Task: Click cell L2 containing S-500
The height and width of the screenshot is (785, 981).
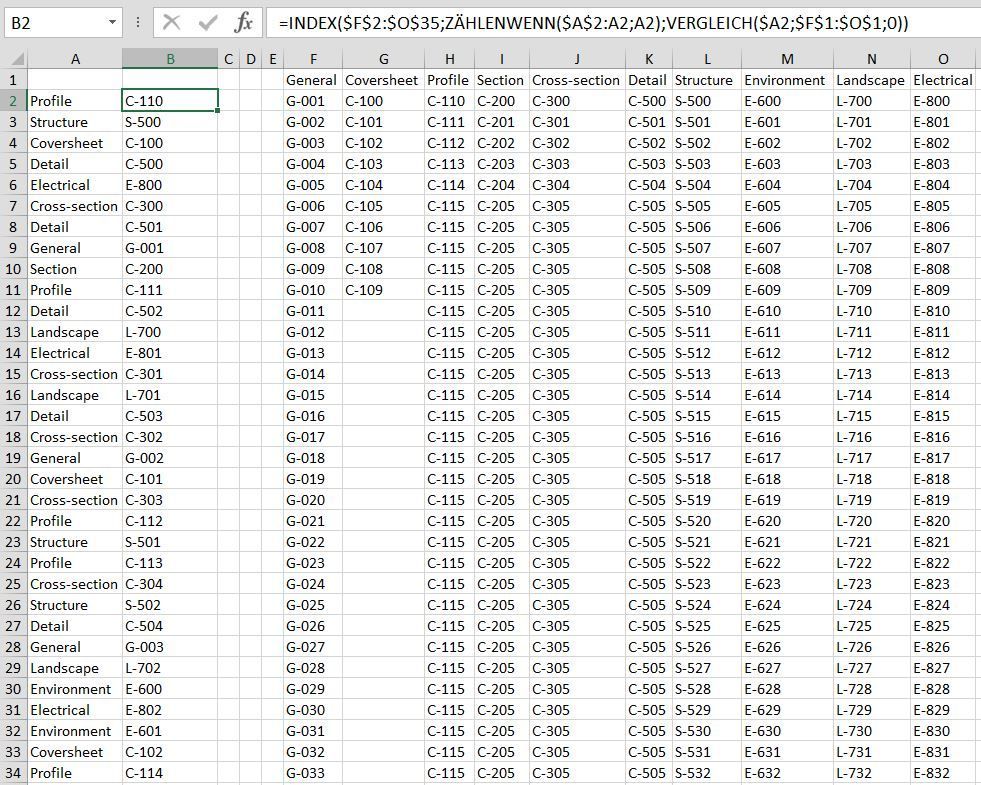Action: coord(706,101)
